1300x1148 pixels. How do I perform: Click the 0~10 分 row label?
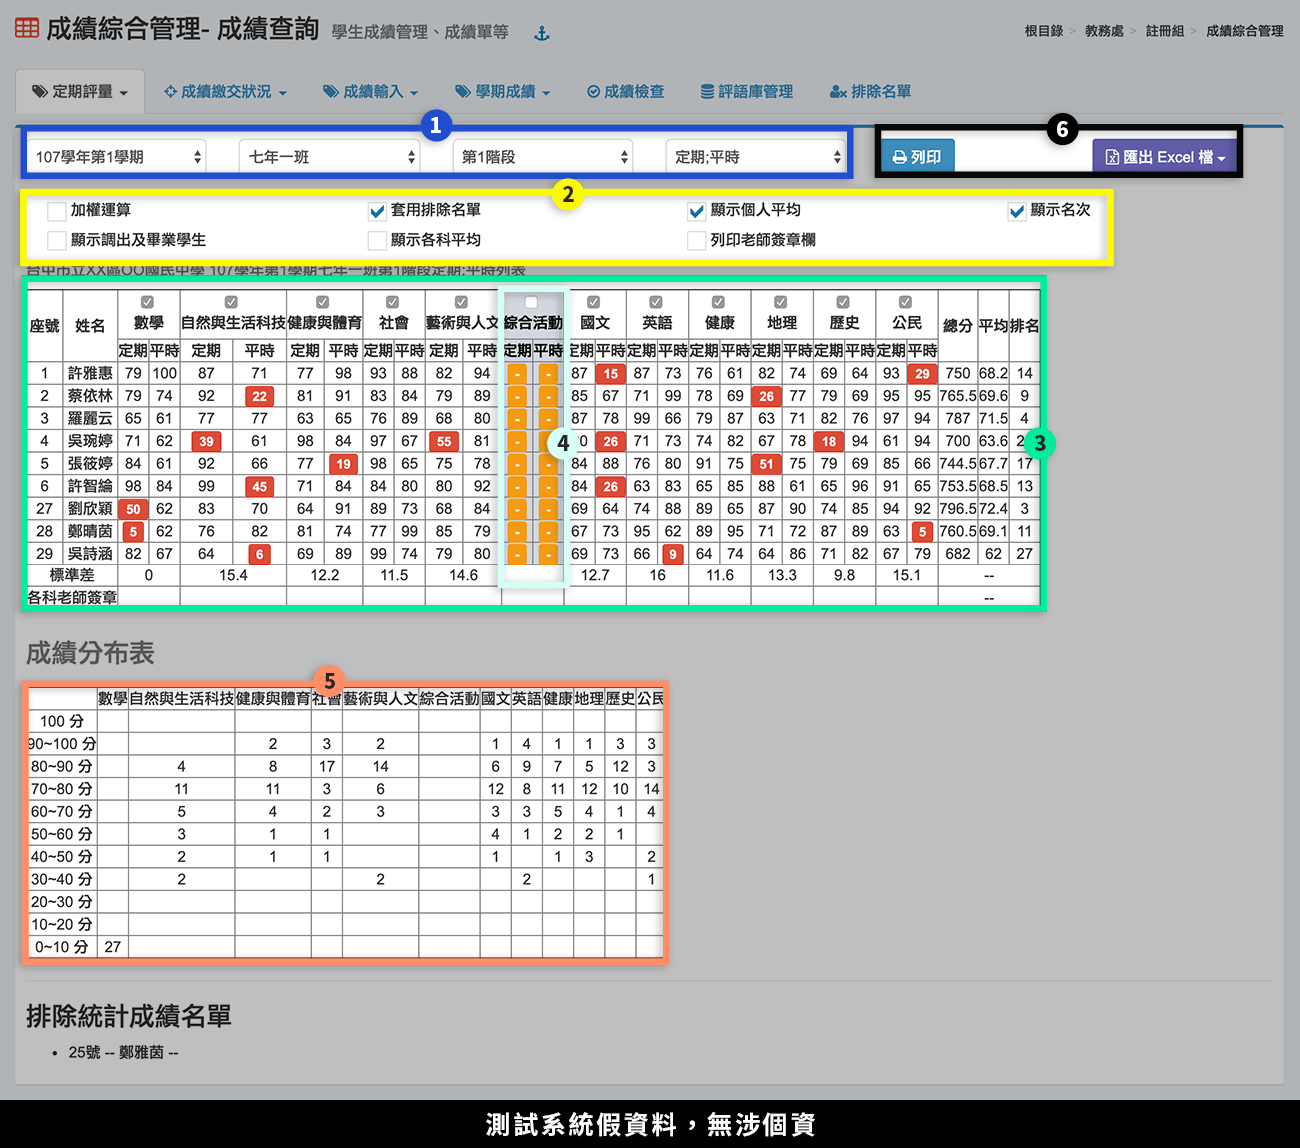(x=61, y=947)
